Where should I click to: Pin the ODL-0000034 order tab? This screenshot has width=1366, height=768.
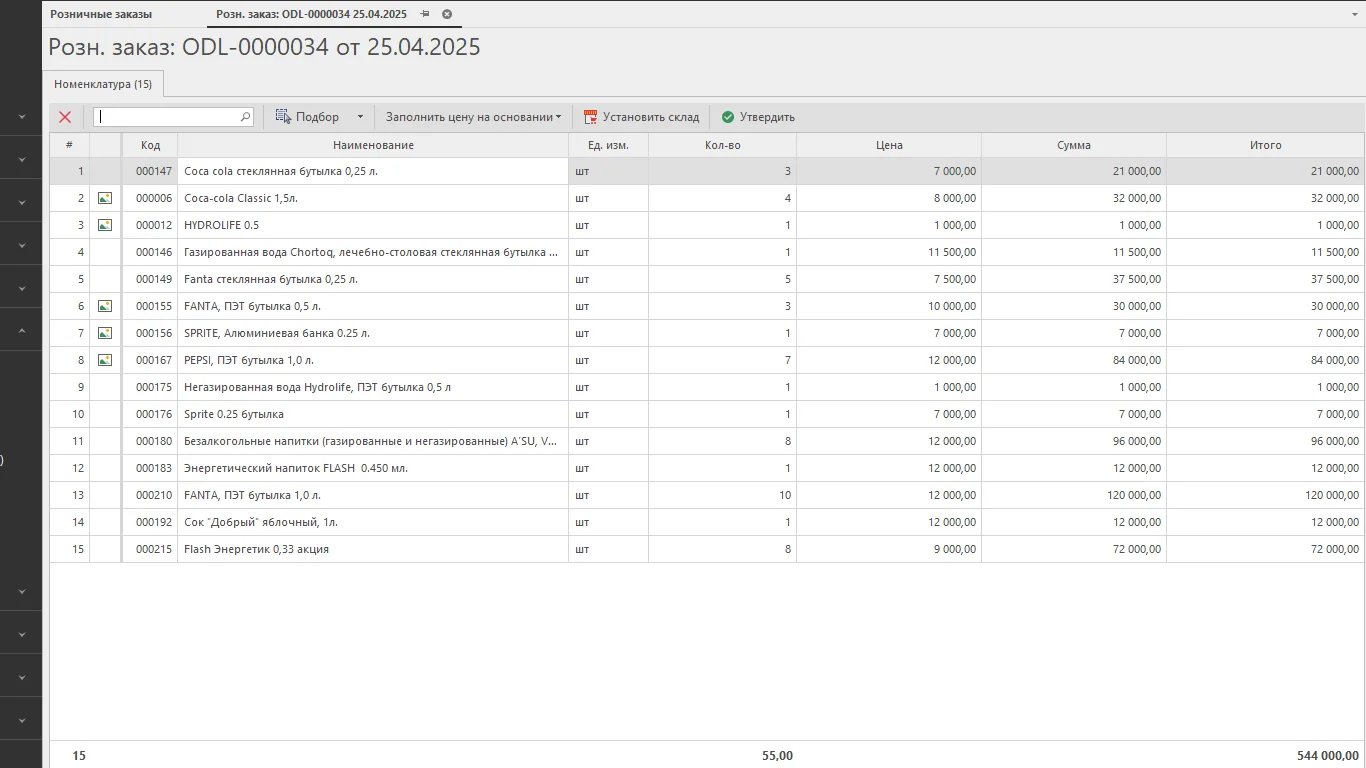pos(425,14)
